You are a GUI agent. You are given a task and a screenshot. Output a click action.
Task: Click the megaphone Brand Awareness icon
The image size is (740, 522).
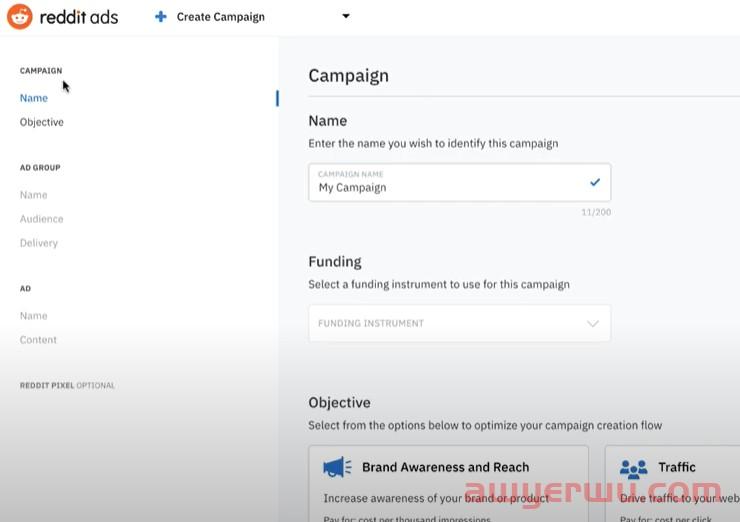(x=338, y=467)
